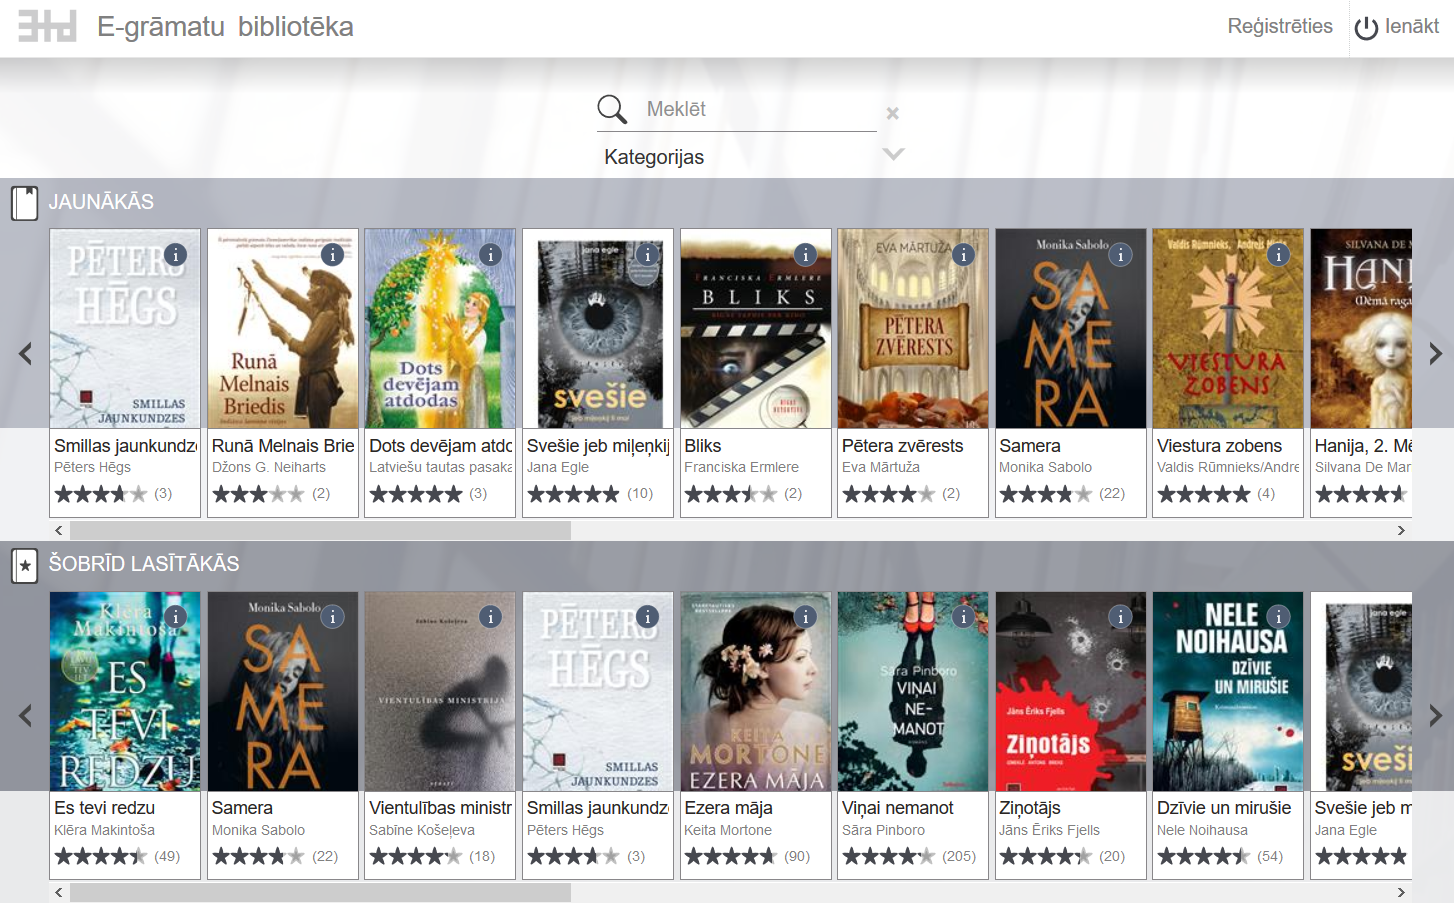1454x903 pixels.
Task: Show info for Viņai nemanot
Action: pos(963,617)
